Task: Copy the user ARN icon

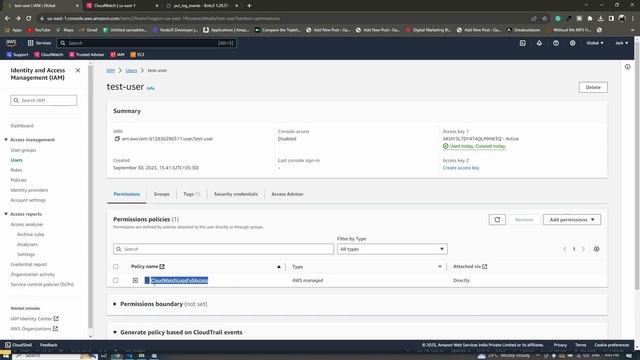Action: tap(117, 139)
